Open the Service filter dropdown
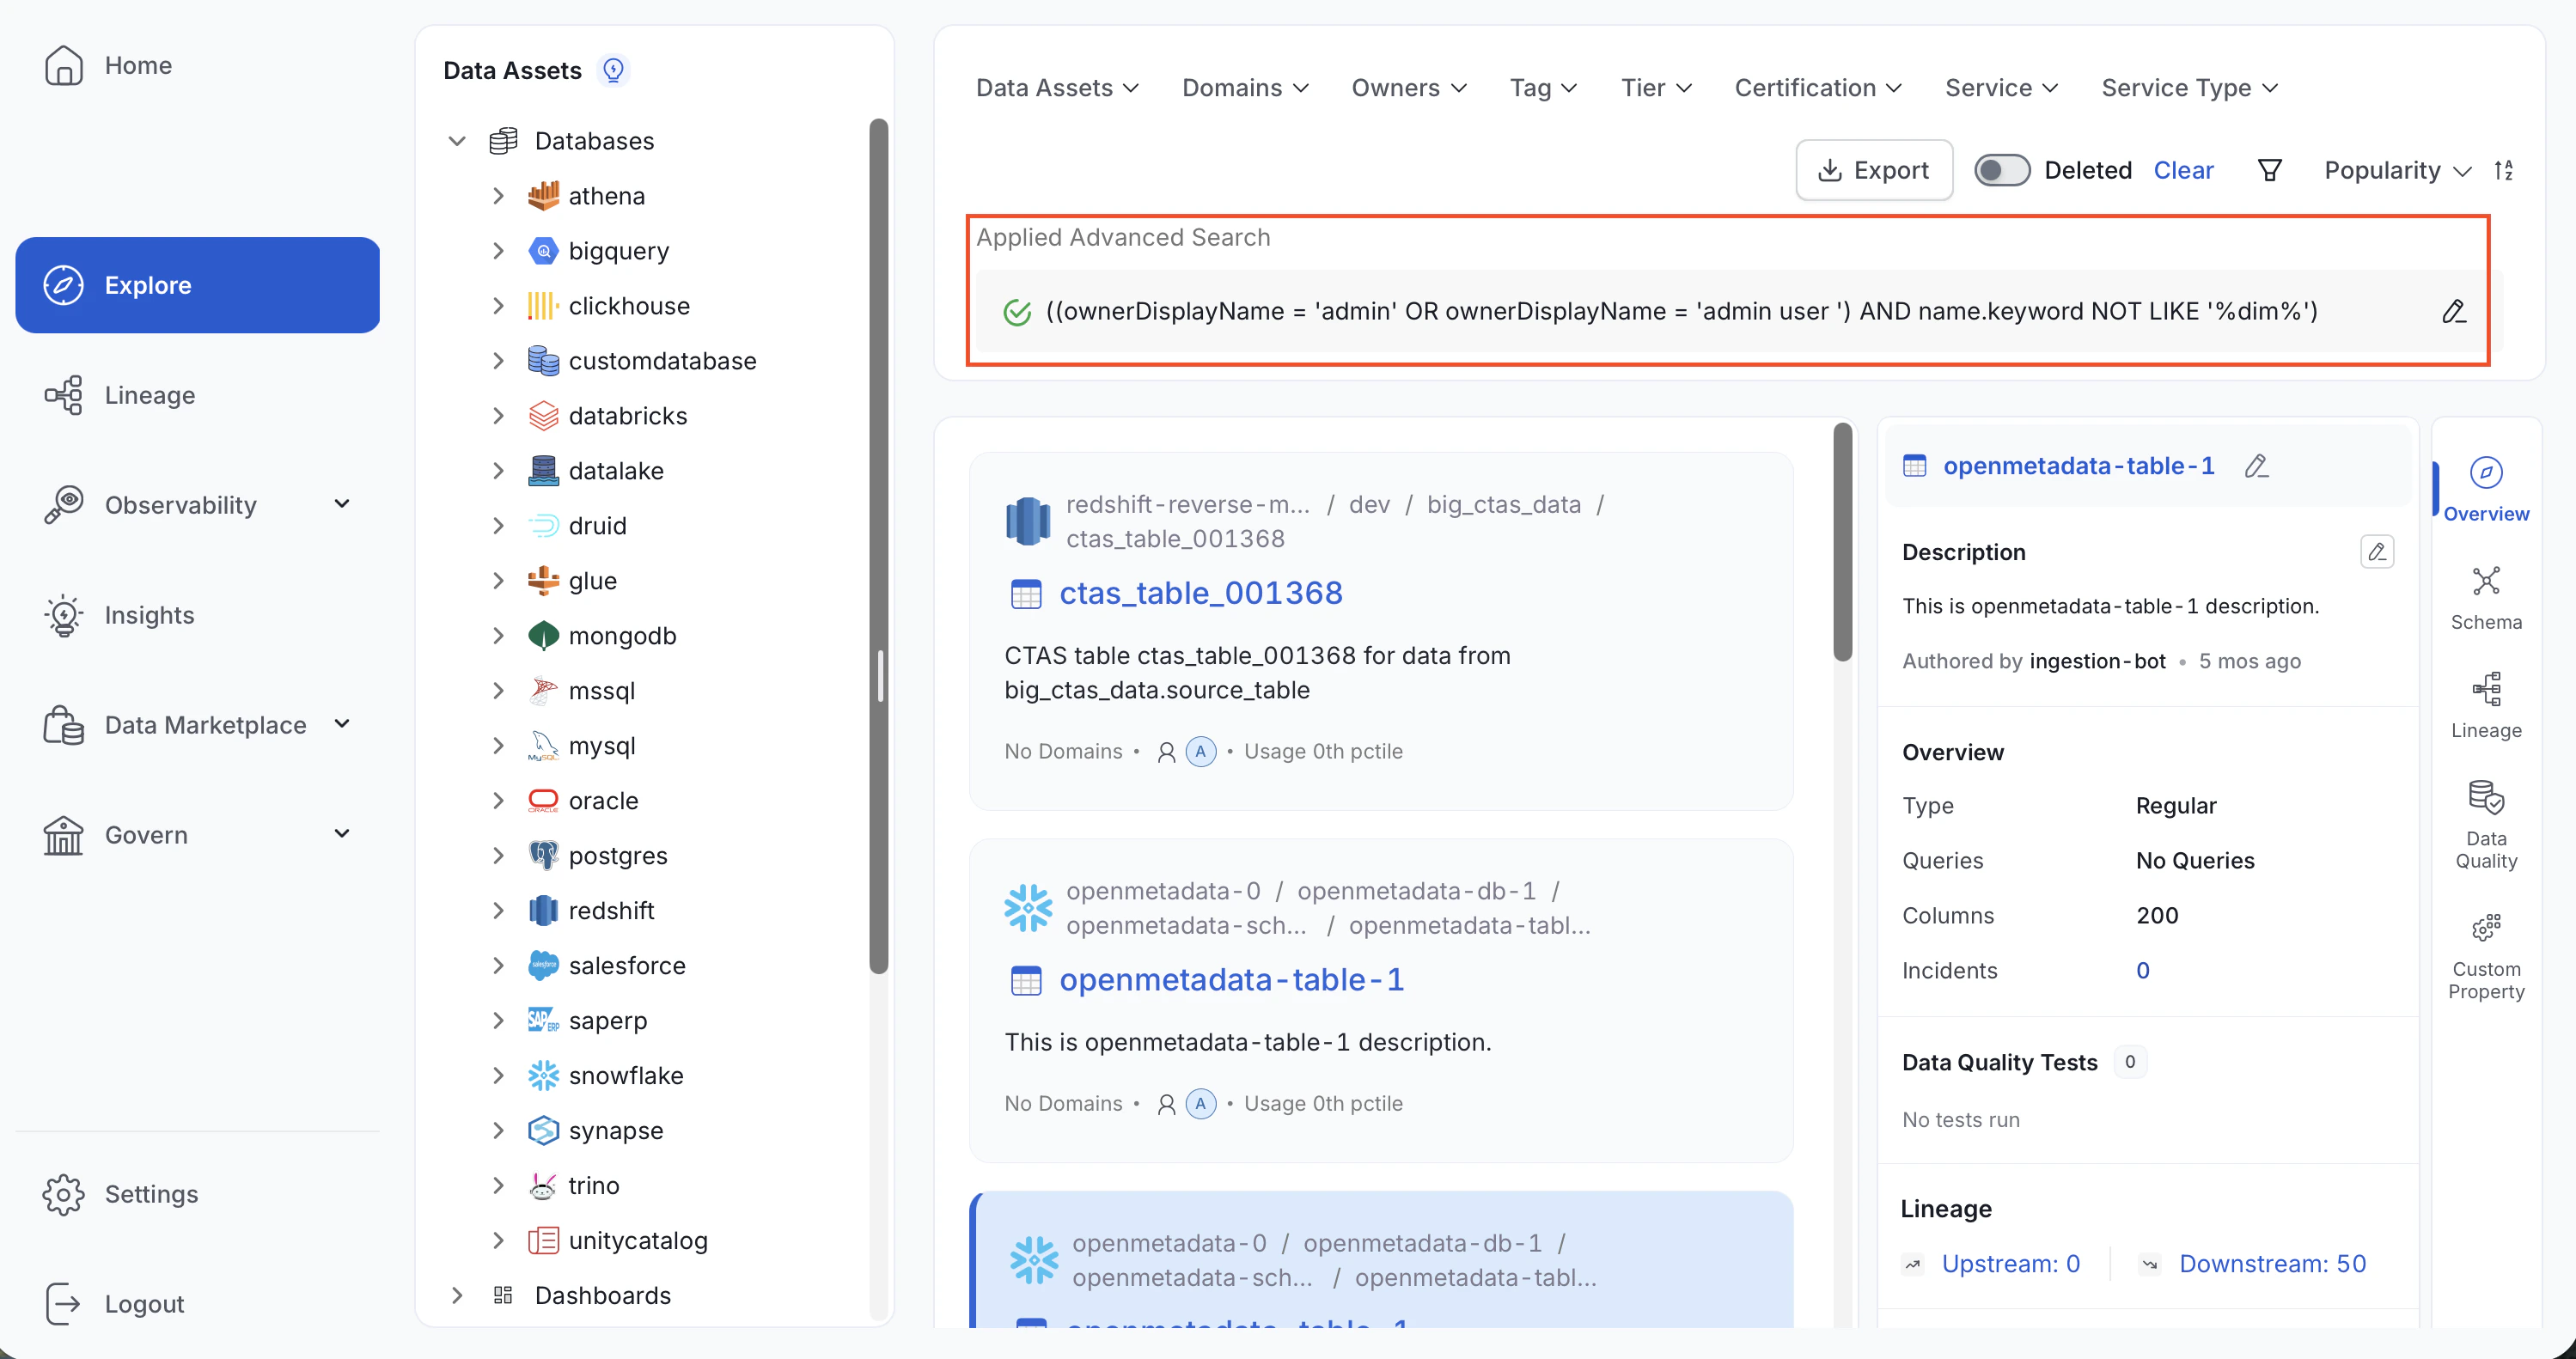This screenshot has width=2576, height=1359. tap(2001, 88)
